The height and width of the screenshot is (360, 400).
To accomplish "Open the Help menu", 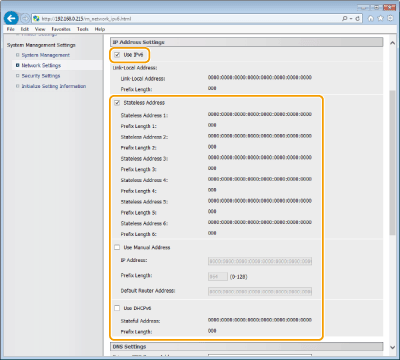I will click(100, 29).
